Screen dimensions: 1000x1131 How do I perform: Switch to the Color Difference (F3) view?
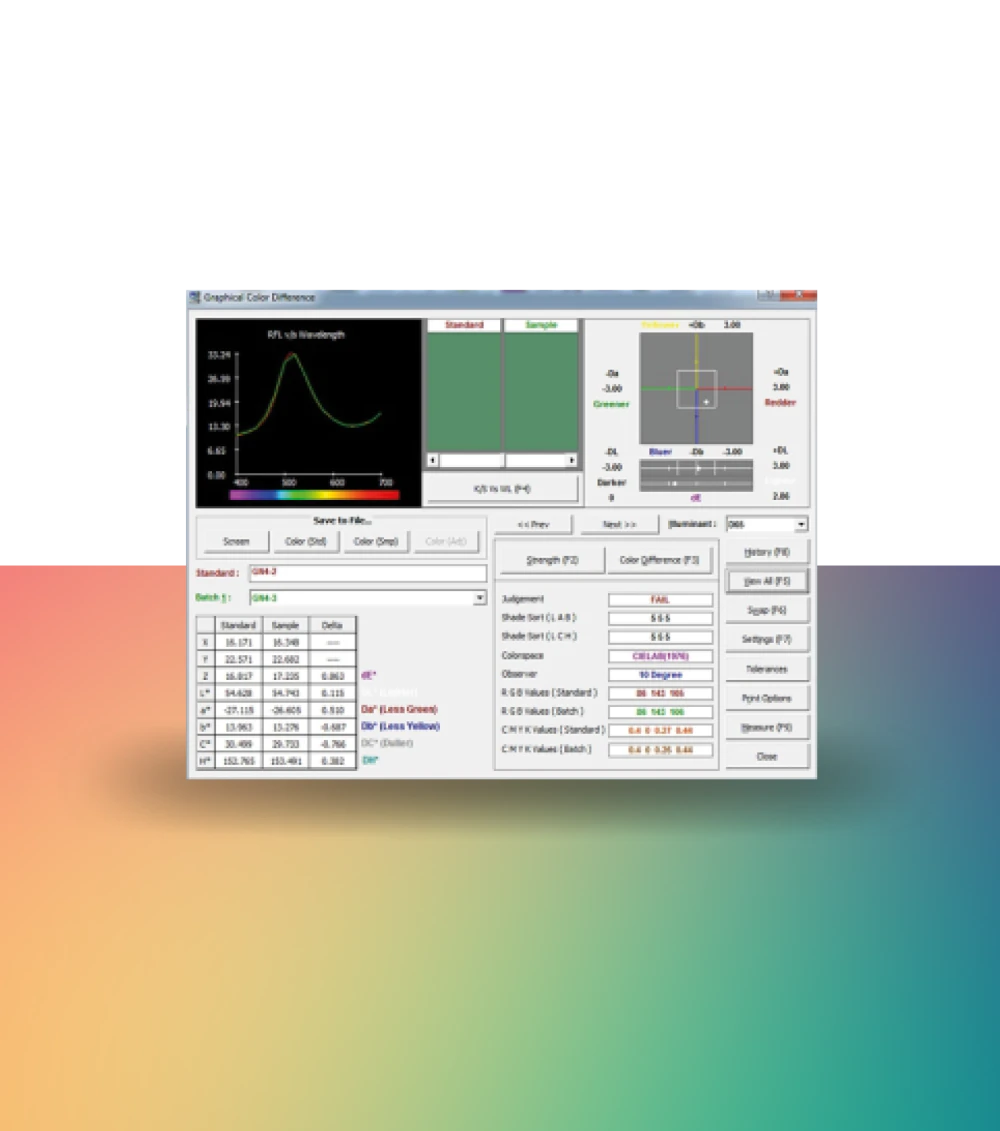pyautogui.click(x=659, y=560)
